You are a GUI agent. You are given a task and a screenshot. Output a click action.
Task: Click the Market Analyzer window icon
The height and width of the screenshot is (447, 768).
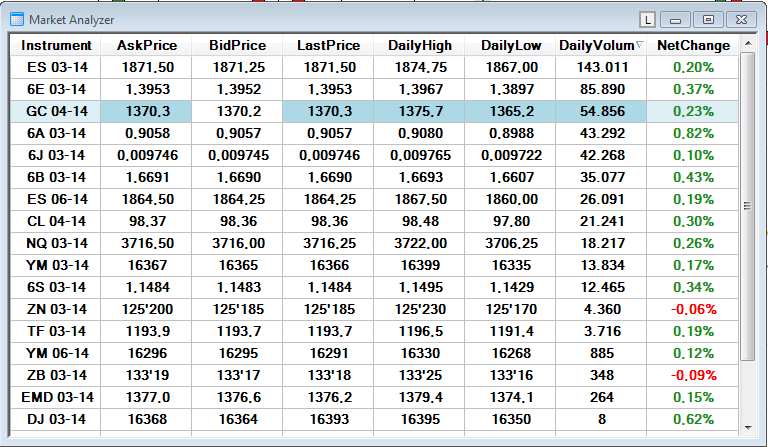coord(17,20)
